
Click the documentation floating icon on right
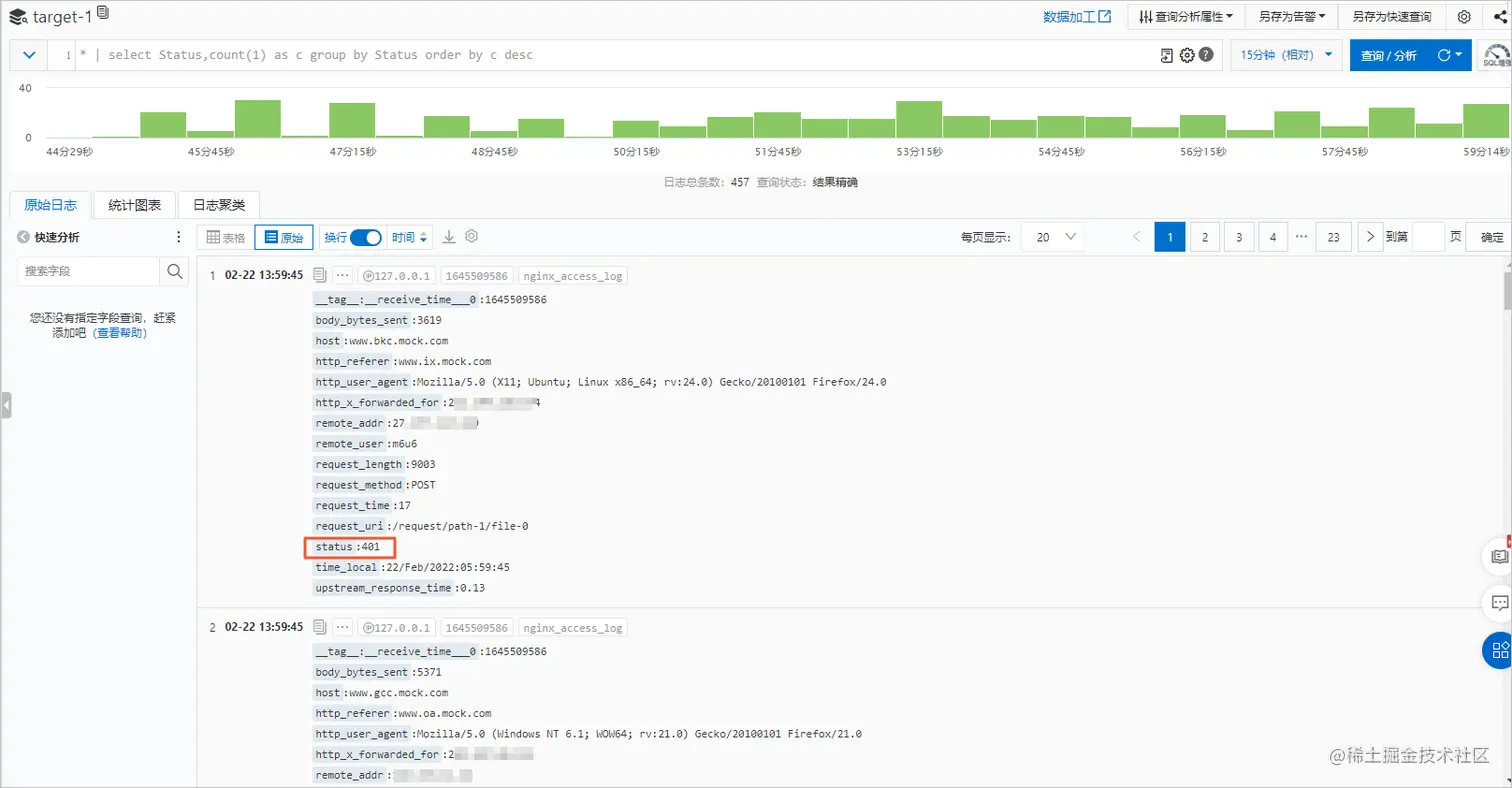click(x=1499, y=555)
